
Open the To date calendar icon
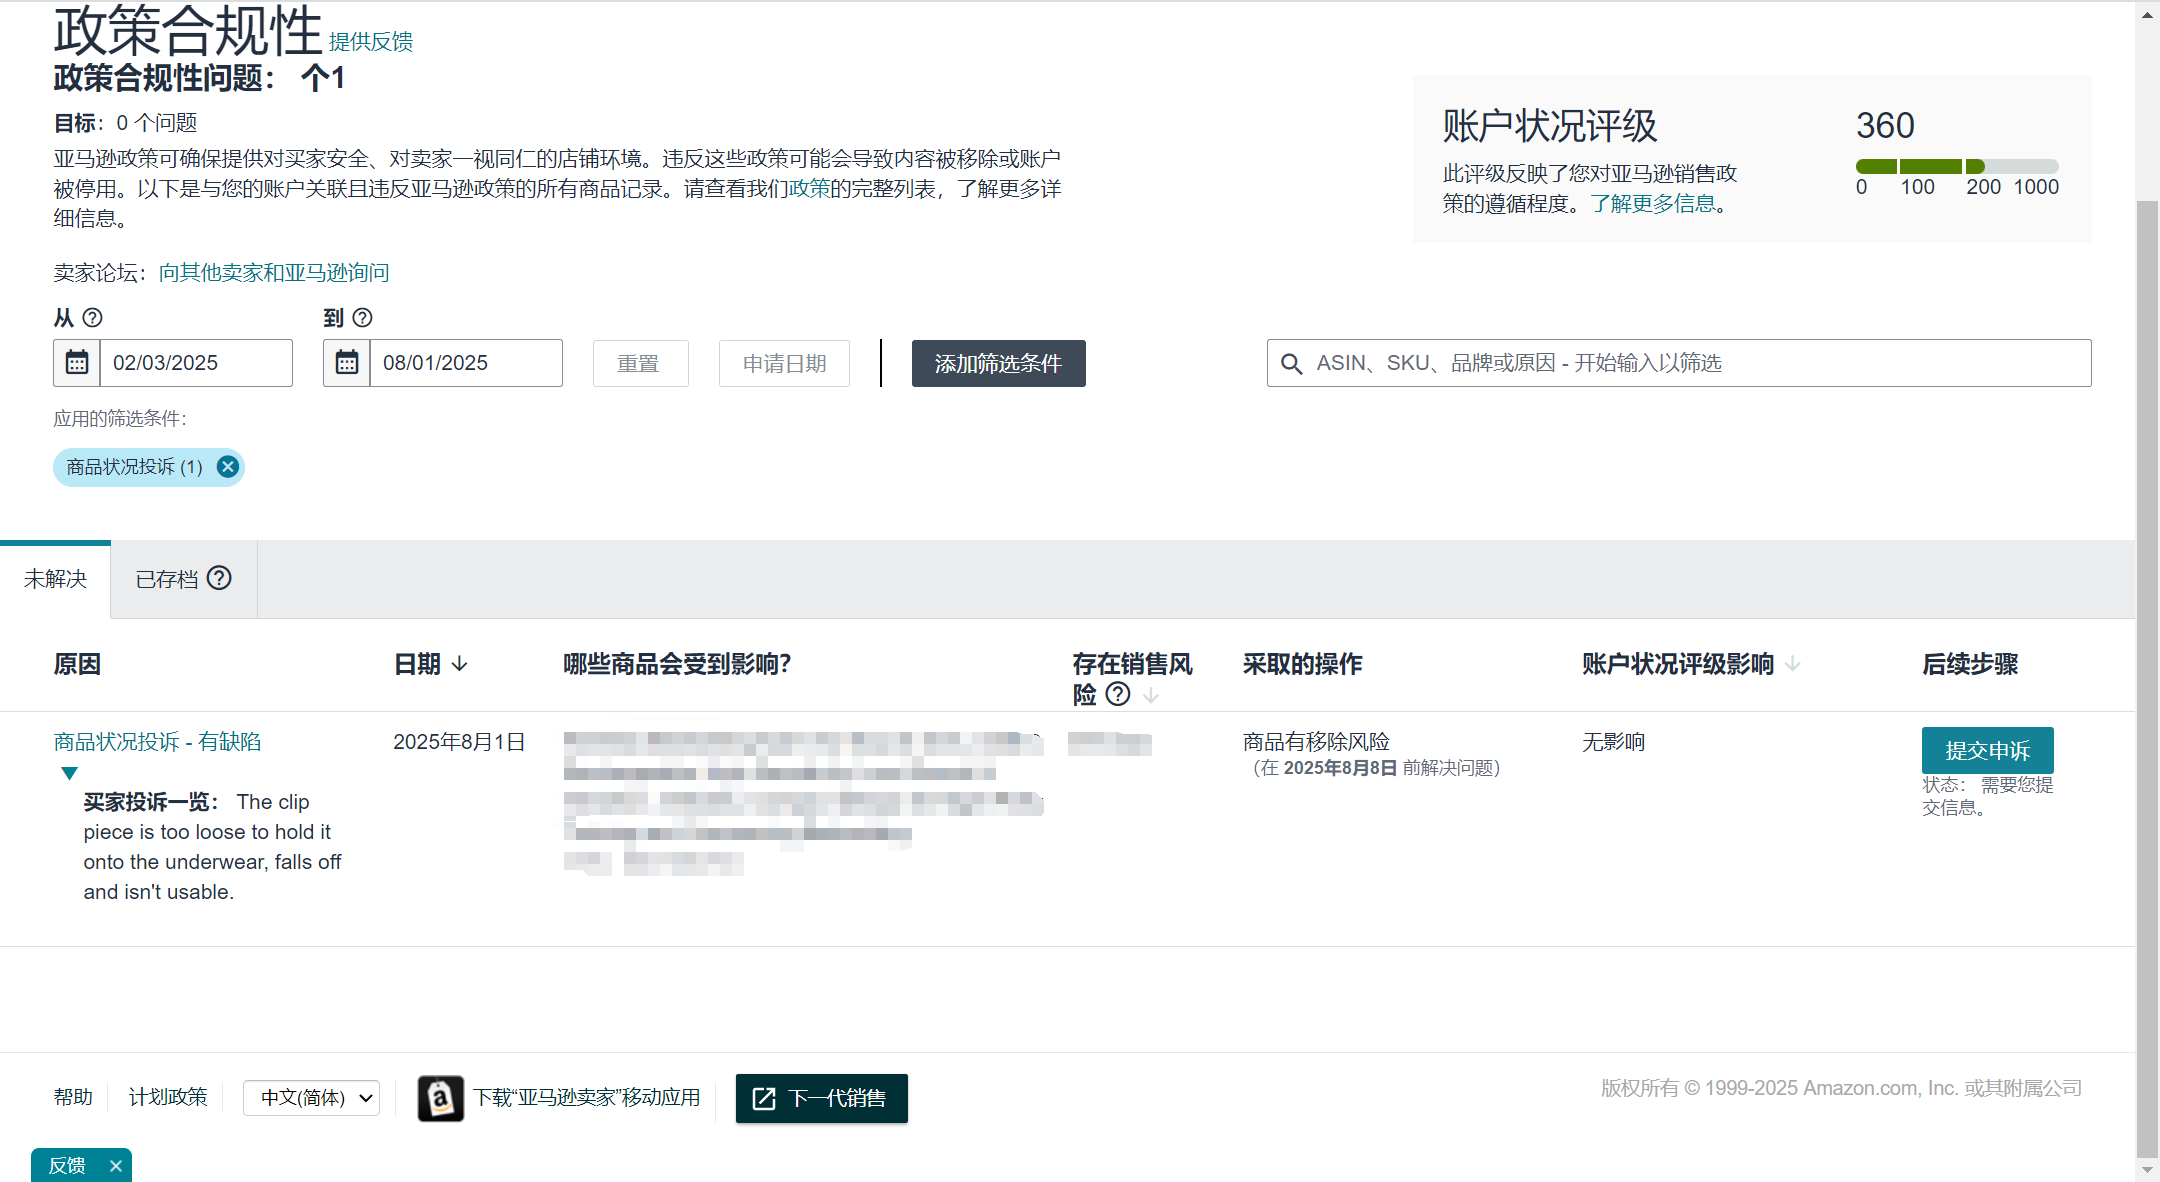(x=347, y=363)
